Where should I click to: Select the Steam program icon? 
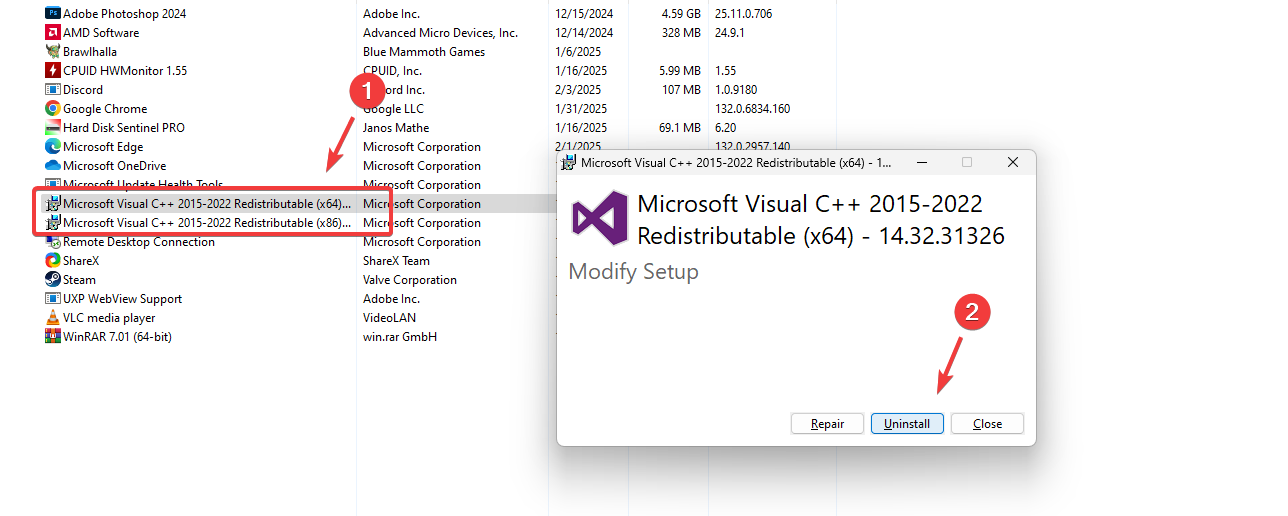pos(53,280)
